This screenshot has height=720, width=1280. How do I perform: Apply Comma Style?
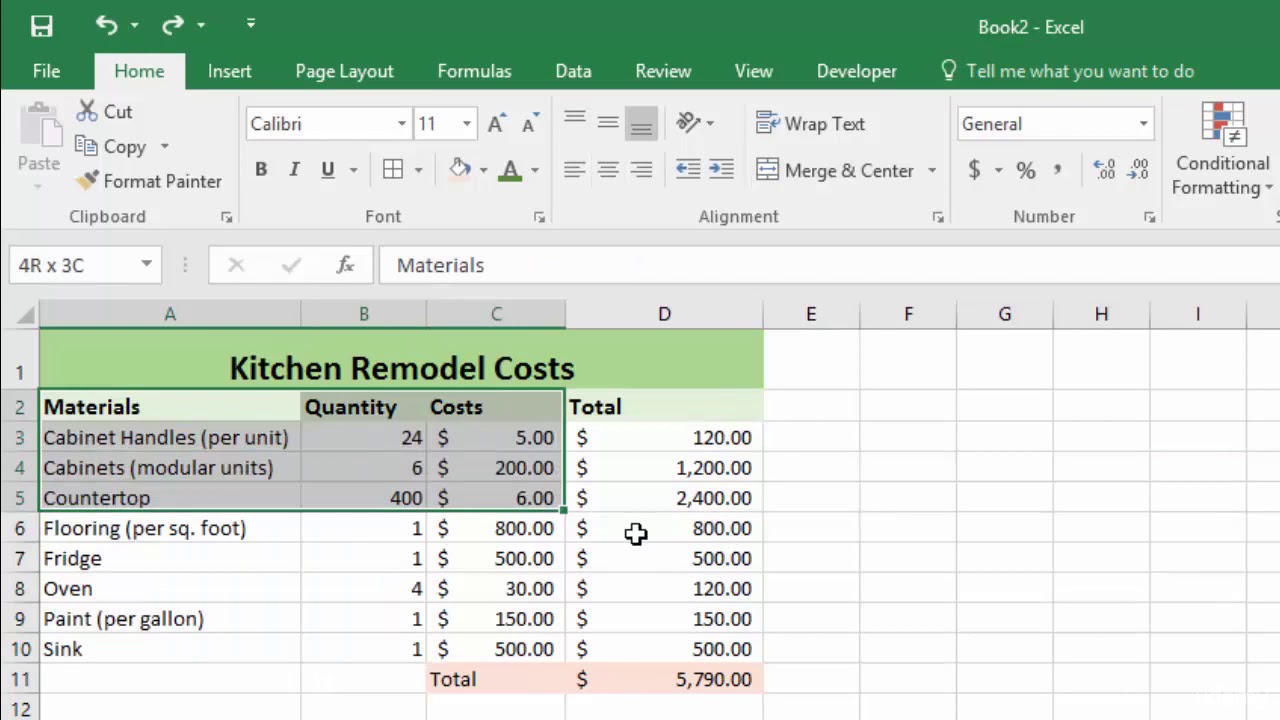pos(1057,170)
